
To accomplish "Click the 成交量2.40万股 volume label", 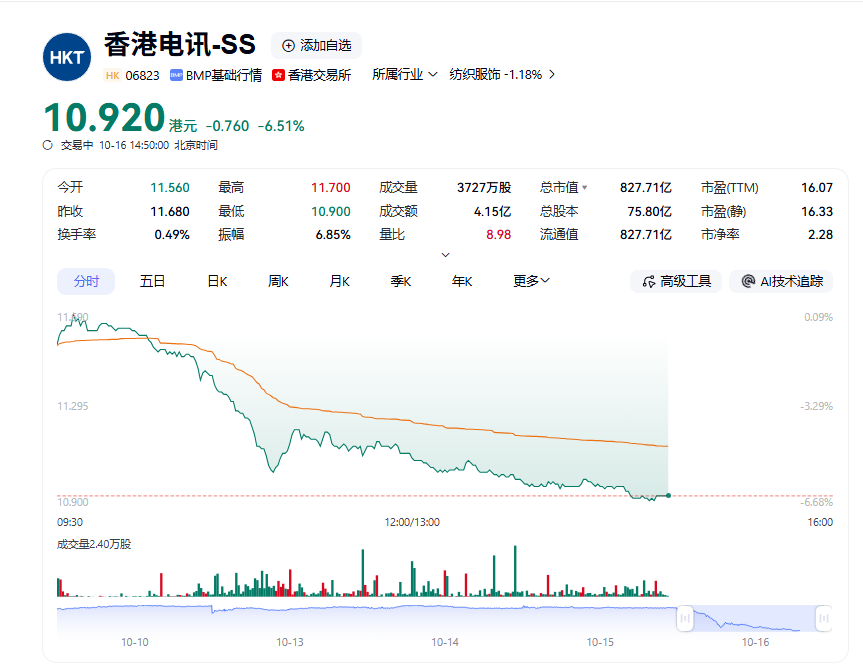I will [x=94, y=545].
